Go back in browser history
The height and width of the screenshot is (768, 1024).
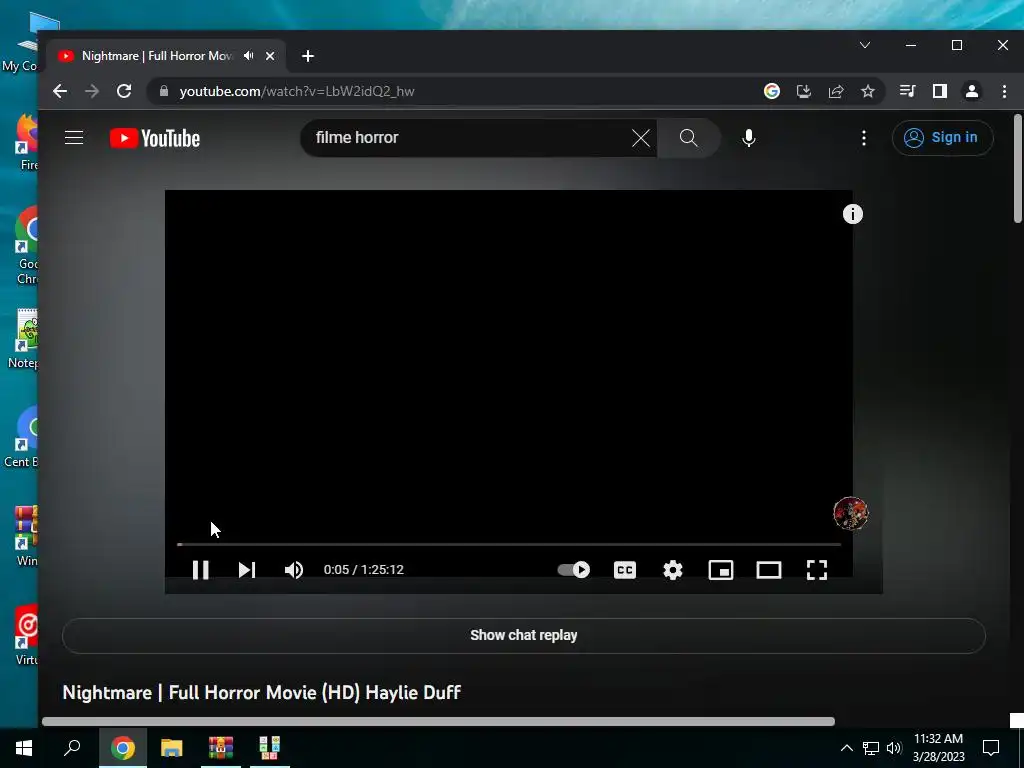click(60, 91)
